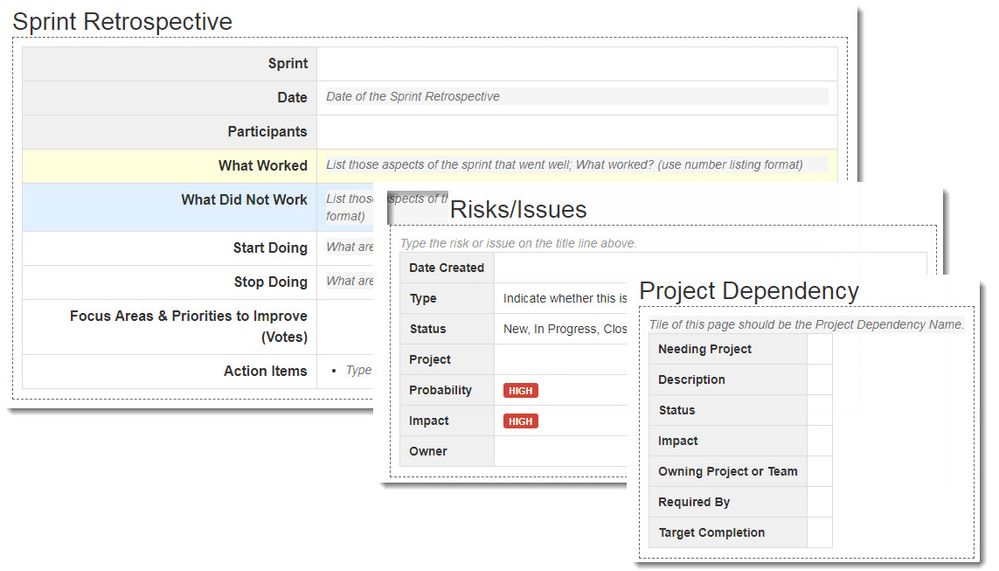The image size is (999, 571).
Task: Click the 'Indicate whether this is' type text
Action: [x=565, y=298]
